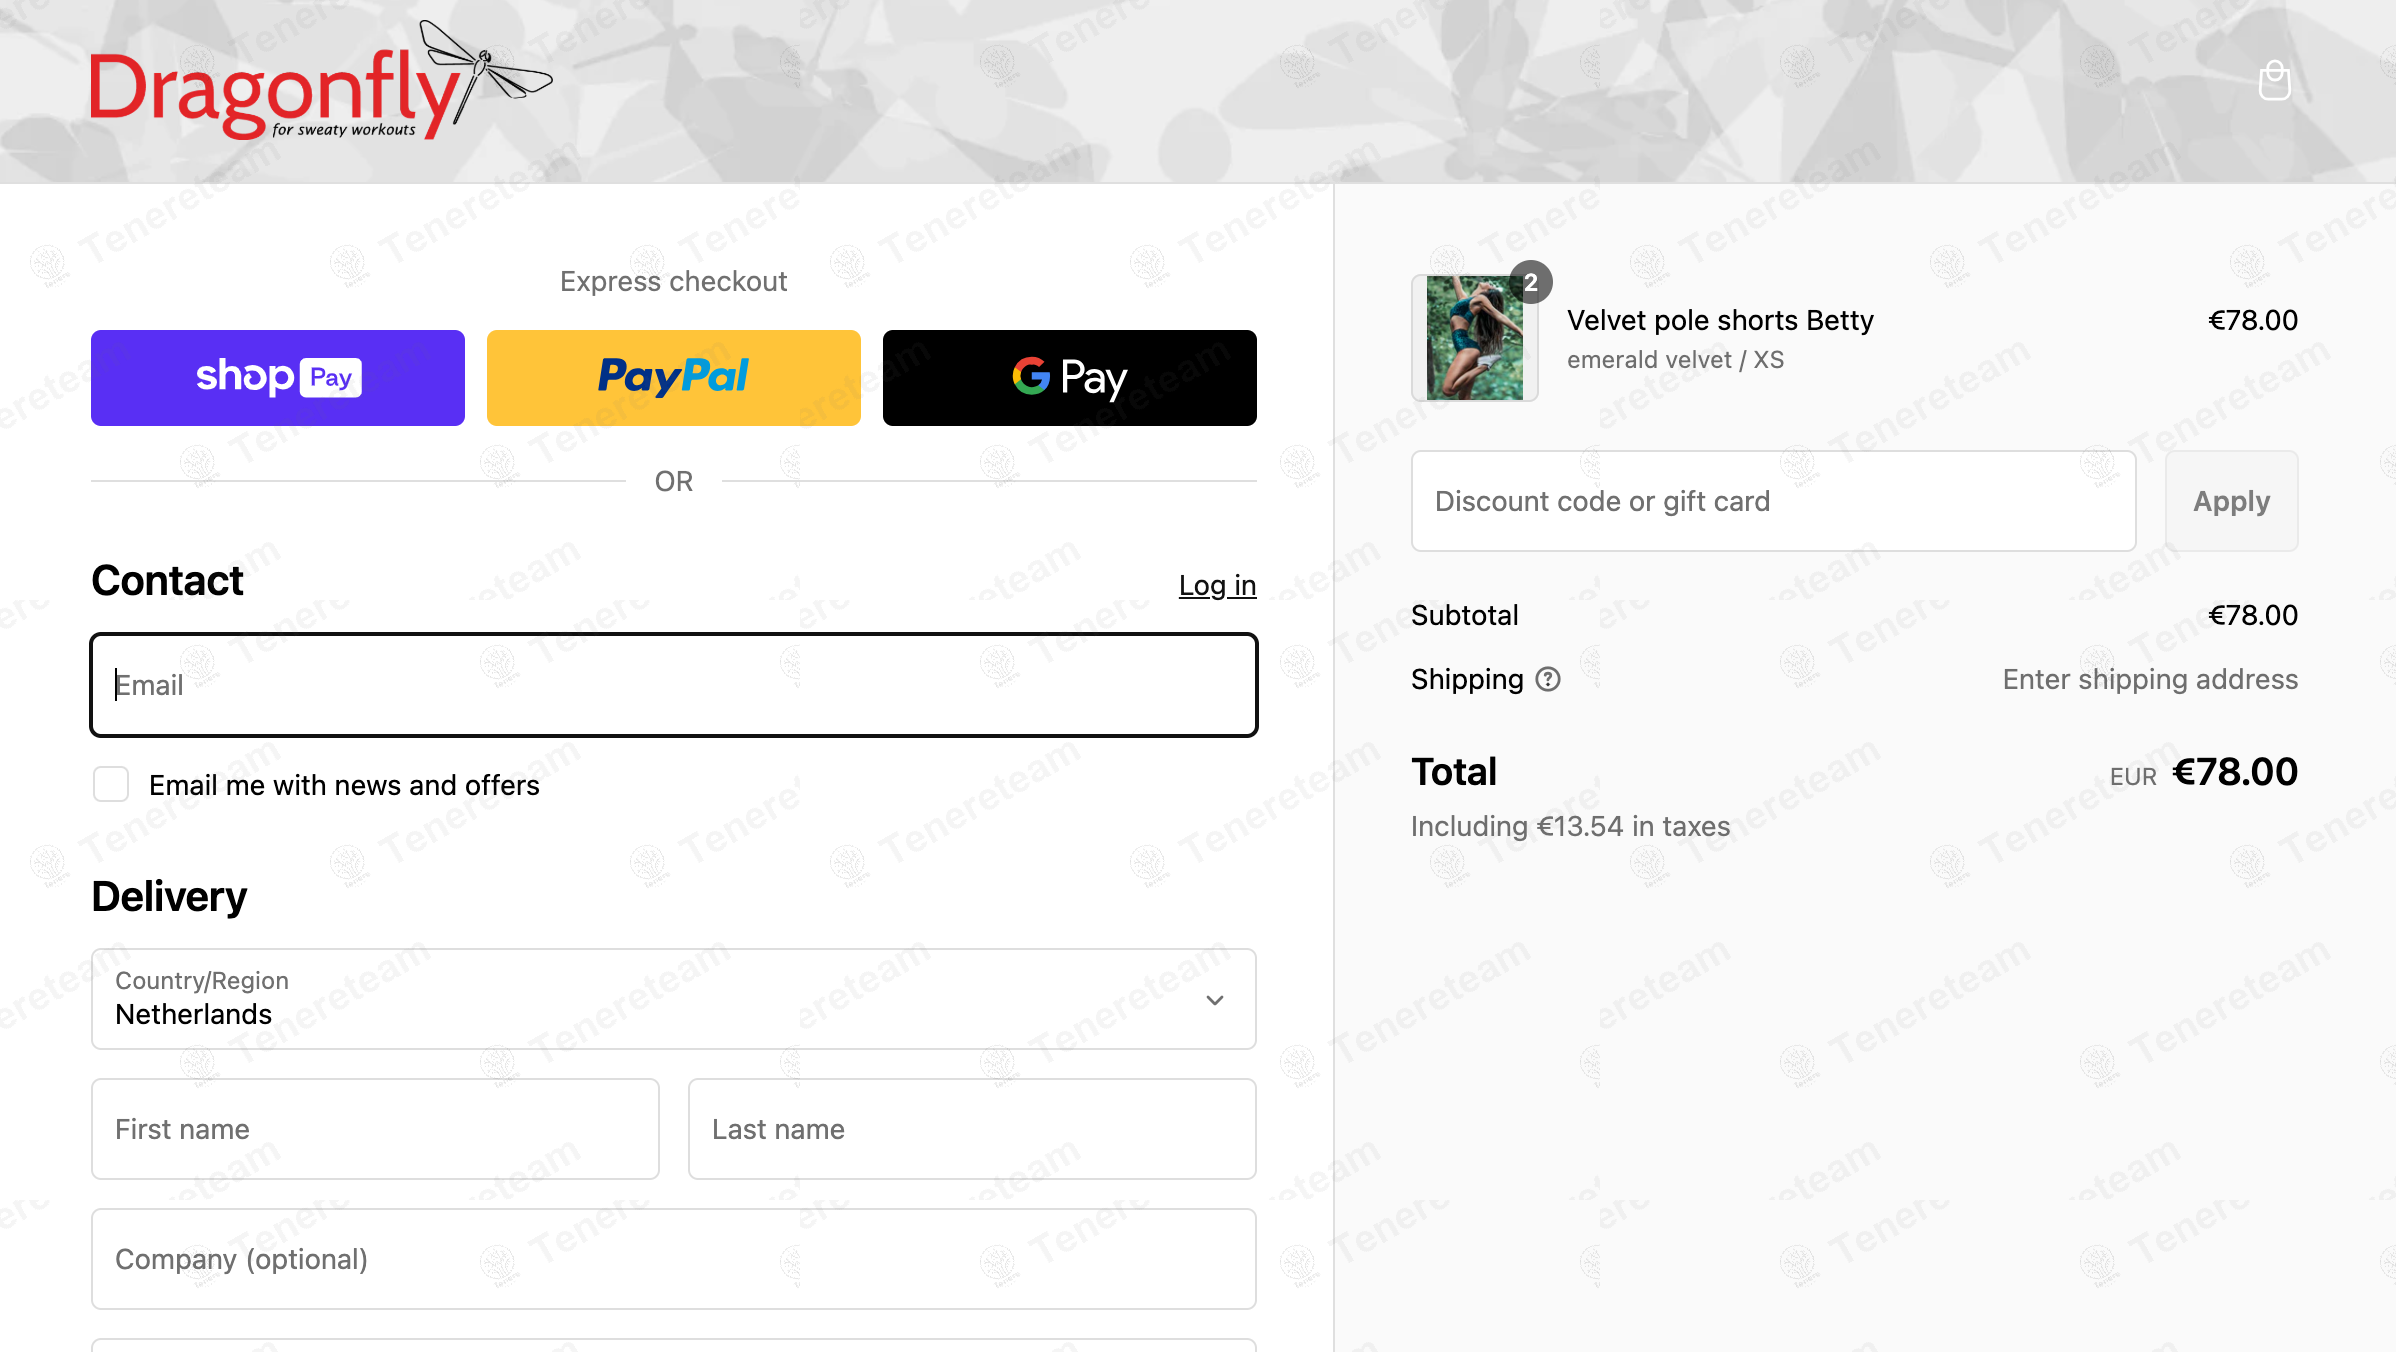Select the Google Pay button
The height and width of the screenshot is (1352, 2396).
[x=1070, y=378]
